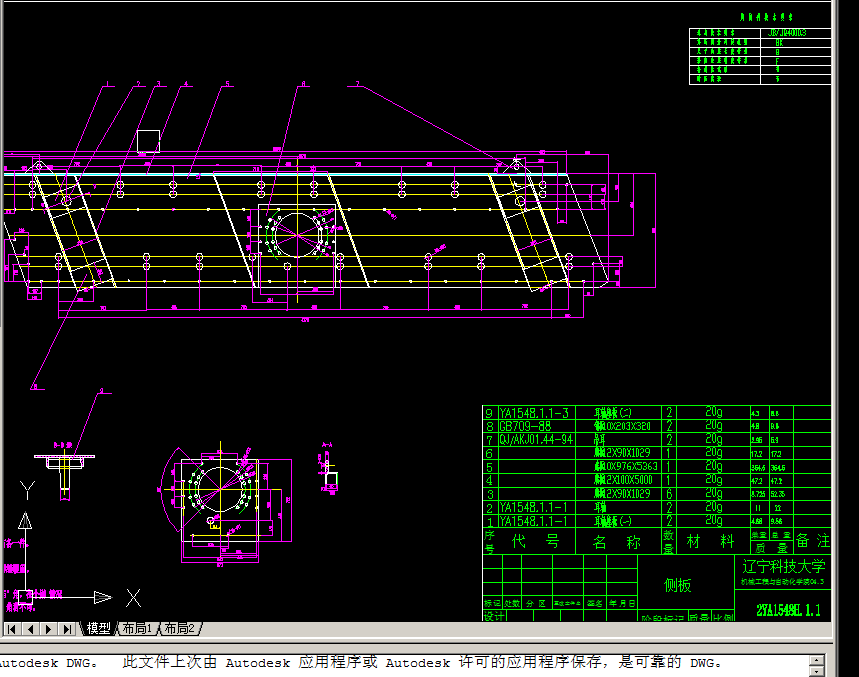Screen dimensions: 859x677
Task: Click the previous layout tab arrow
Action: pos(30,629)
